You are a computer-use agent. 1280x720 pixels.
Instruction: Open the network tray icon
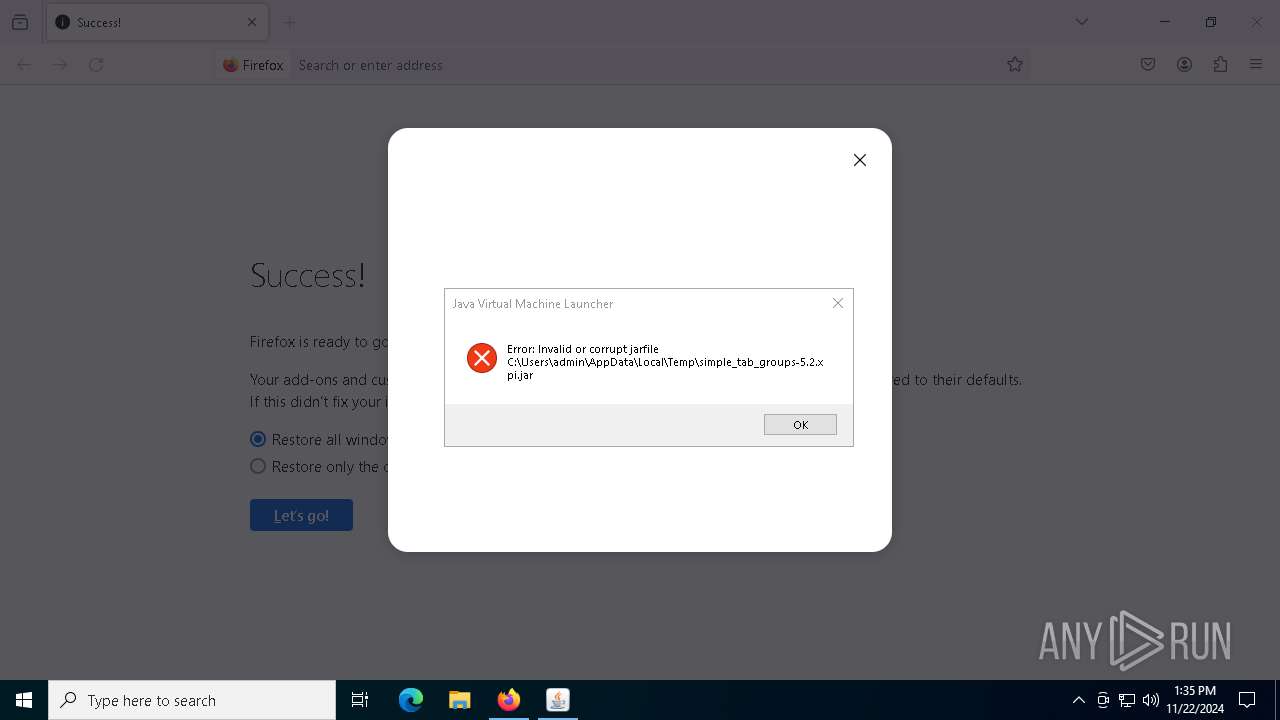click(1127, 700)
